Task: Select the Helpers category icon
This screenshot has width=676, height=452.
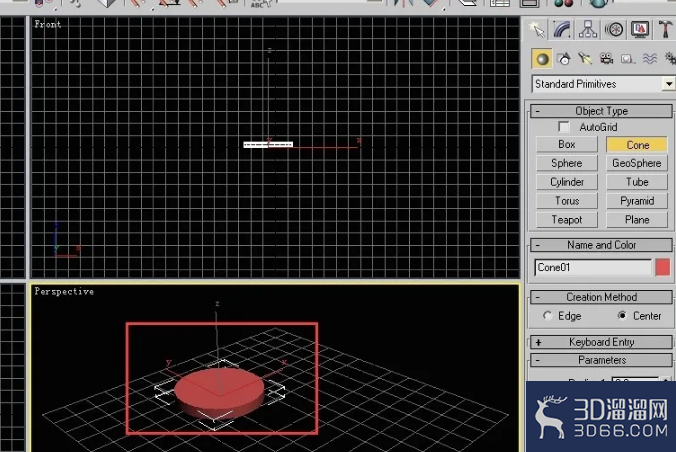Action: coord(628,59)
